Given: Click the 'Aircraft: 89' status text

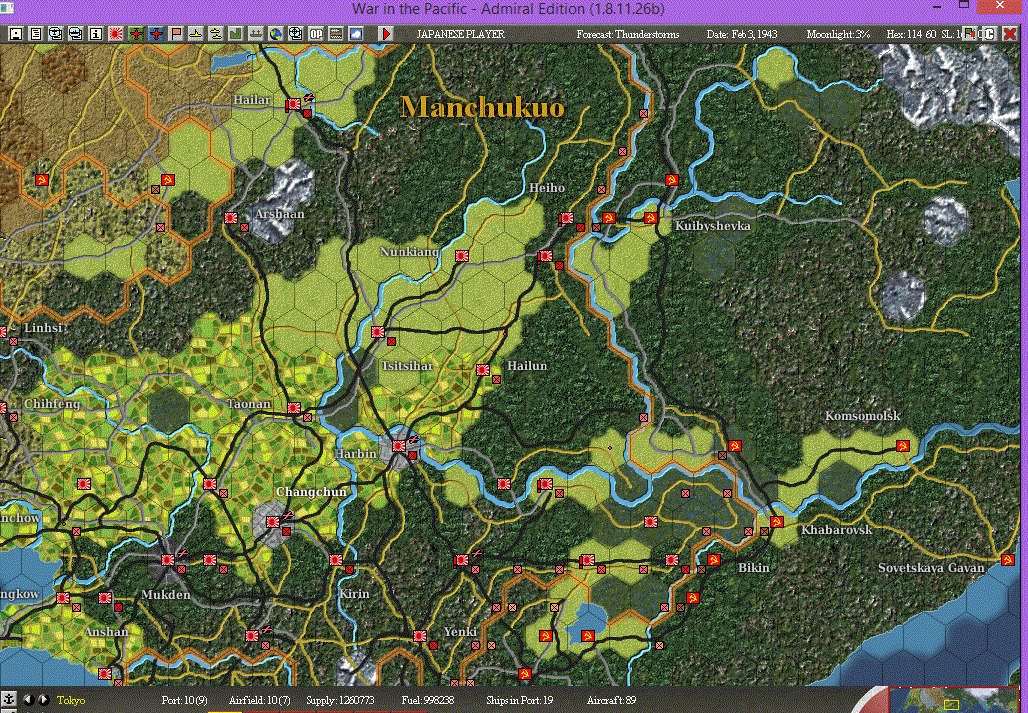Looking at the screenshot, I should [611, 701].
